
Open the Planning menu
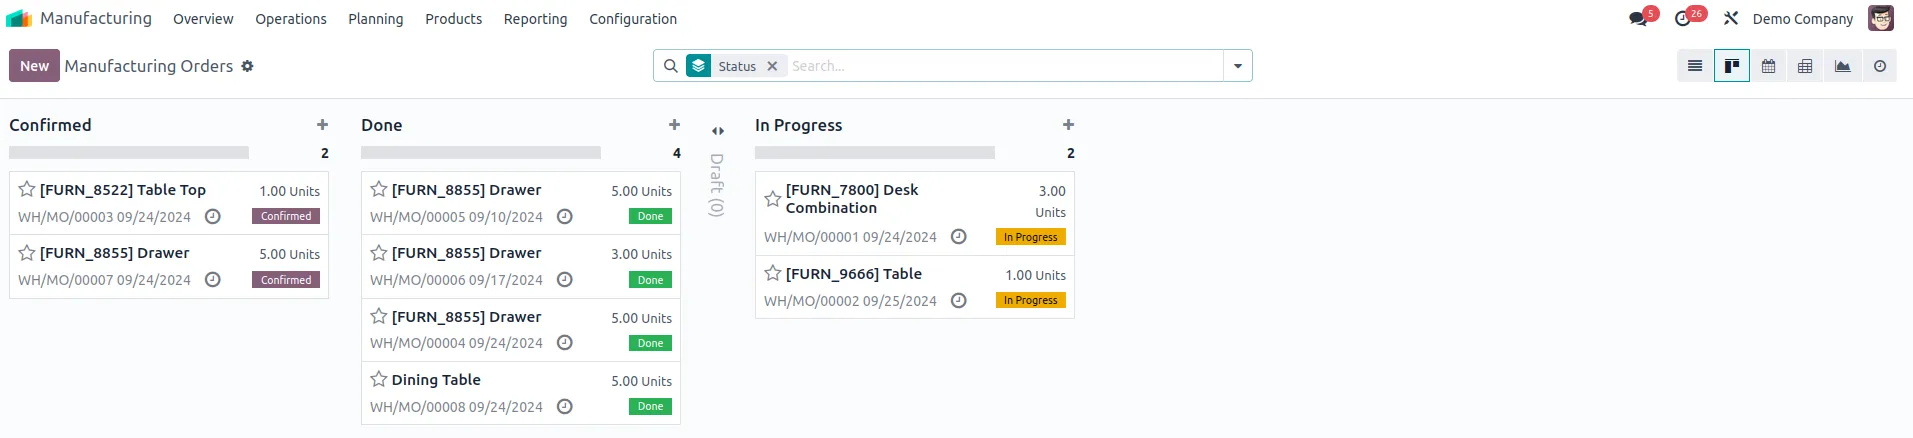376,19
